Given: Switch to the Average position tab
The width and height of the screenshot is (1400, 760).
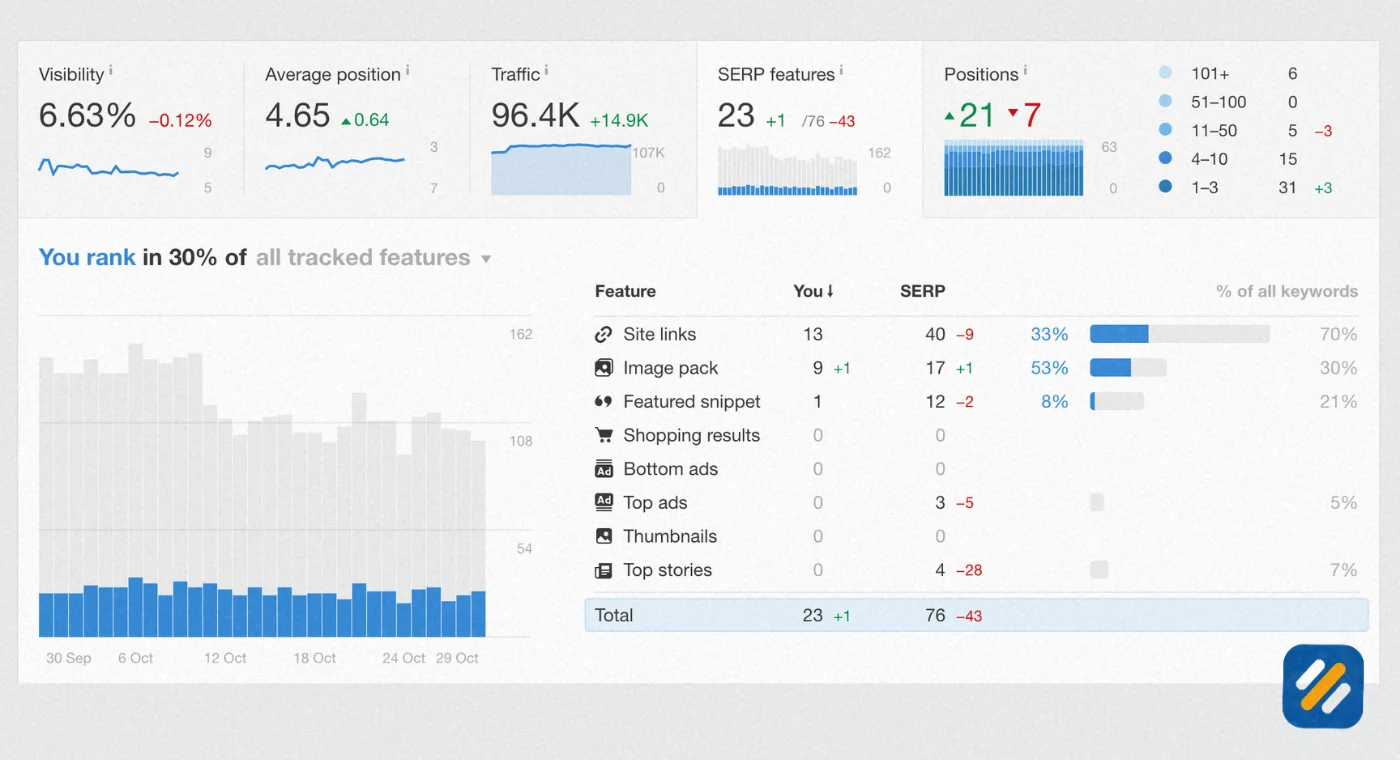Looking at the screenshot, I should [356, 130].
